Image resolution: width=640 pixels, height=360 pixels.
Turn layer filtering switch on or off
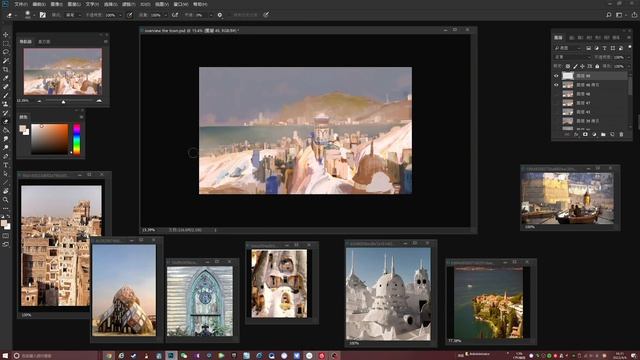pos(630,47)
